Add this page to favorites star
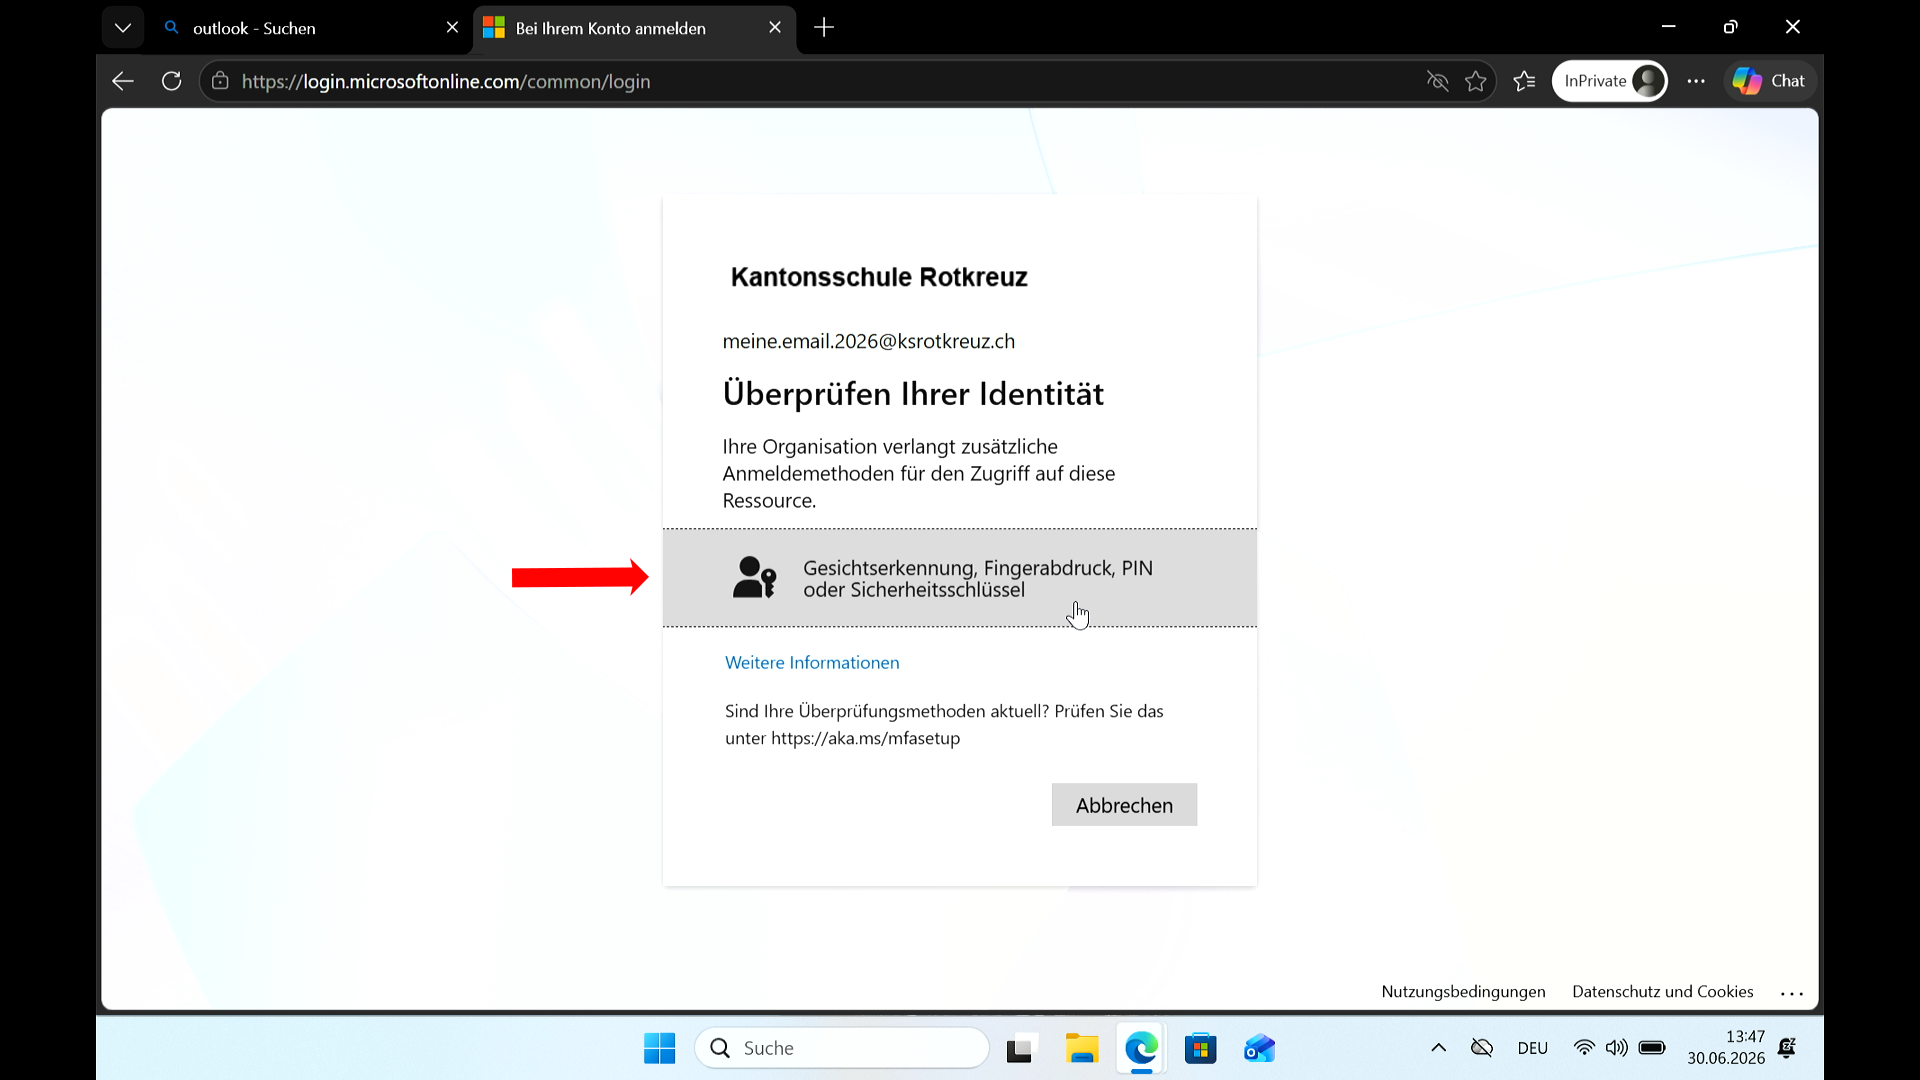1920x1080 pixels. [1476, 81]
